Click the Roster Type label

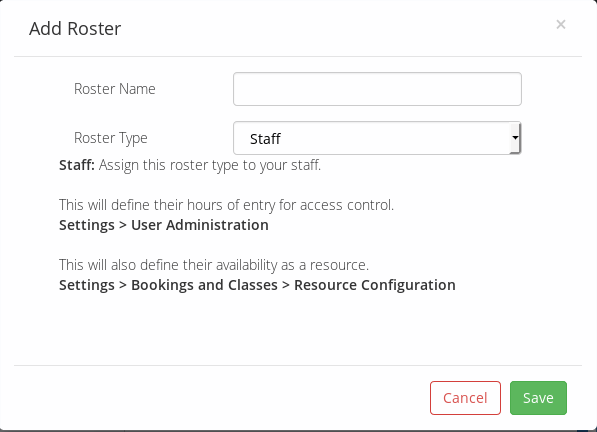(110, 138)
